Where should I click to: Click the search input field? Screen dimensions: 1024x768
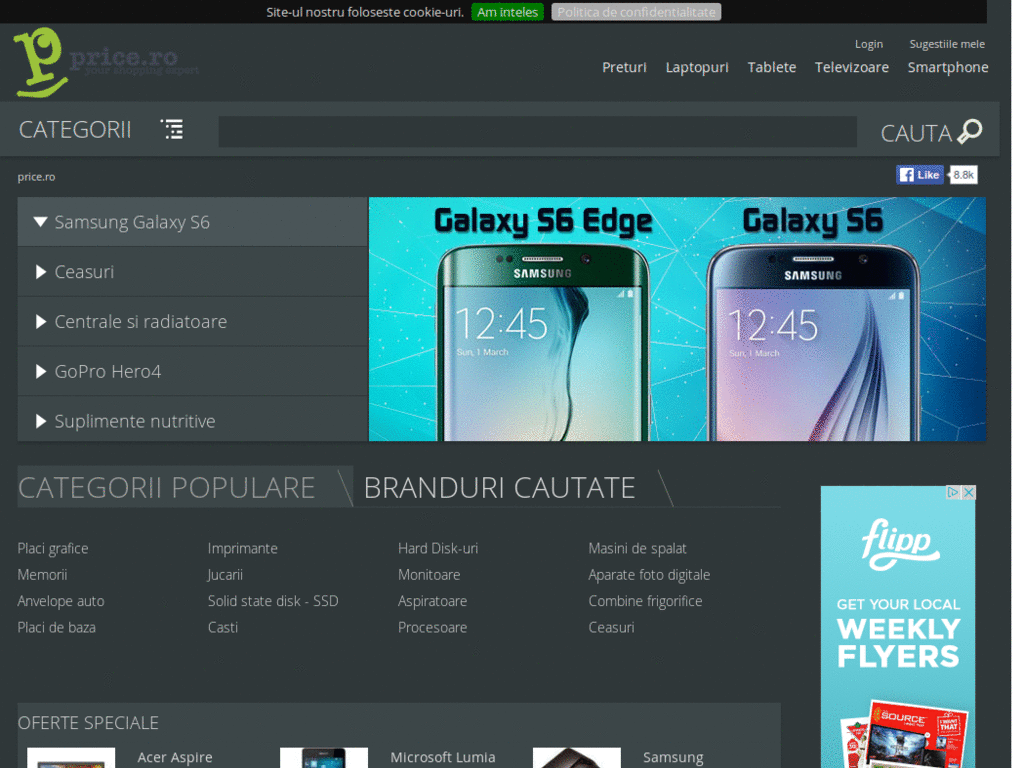[537, 131]
